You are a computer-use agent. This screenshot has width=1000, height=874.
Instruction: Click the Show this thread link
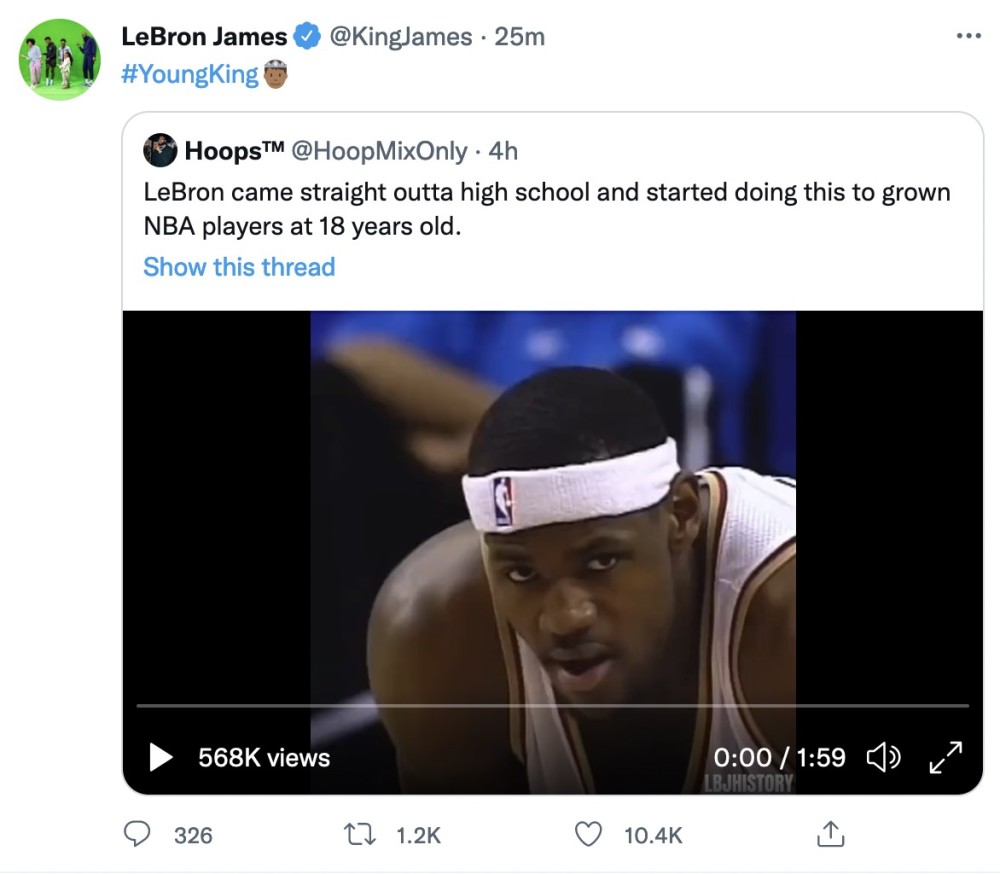point(239,267)
